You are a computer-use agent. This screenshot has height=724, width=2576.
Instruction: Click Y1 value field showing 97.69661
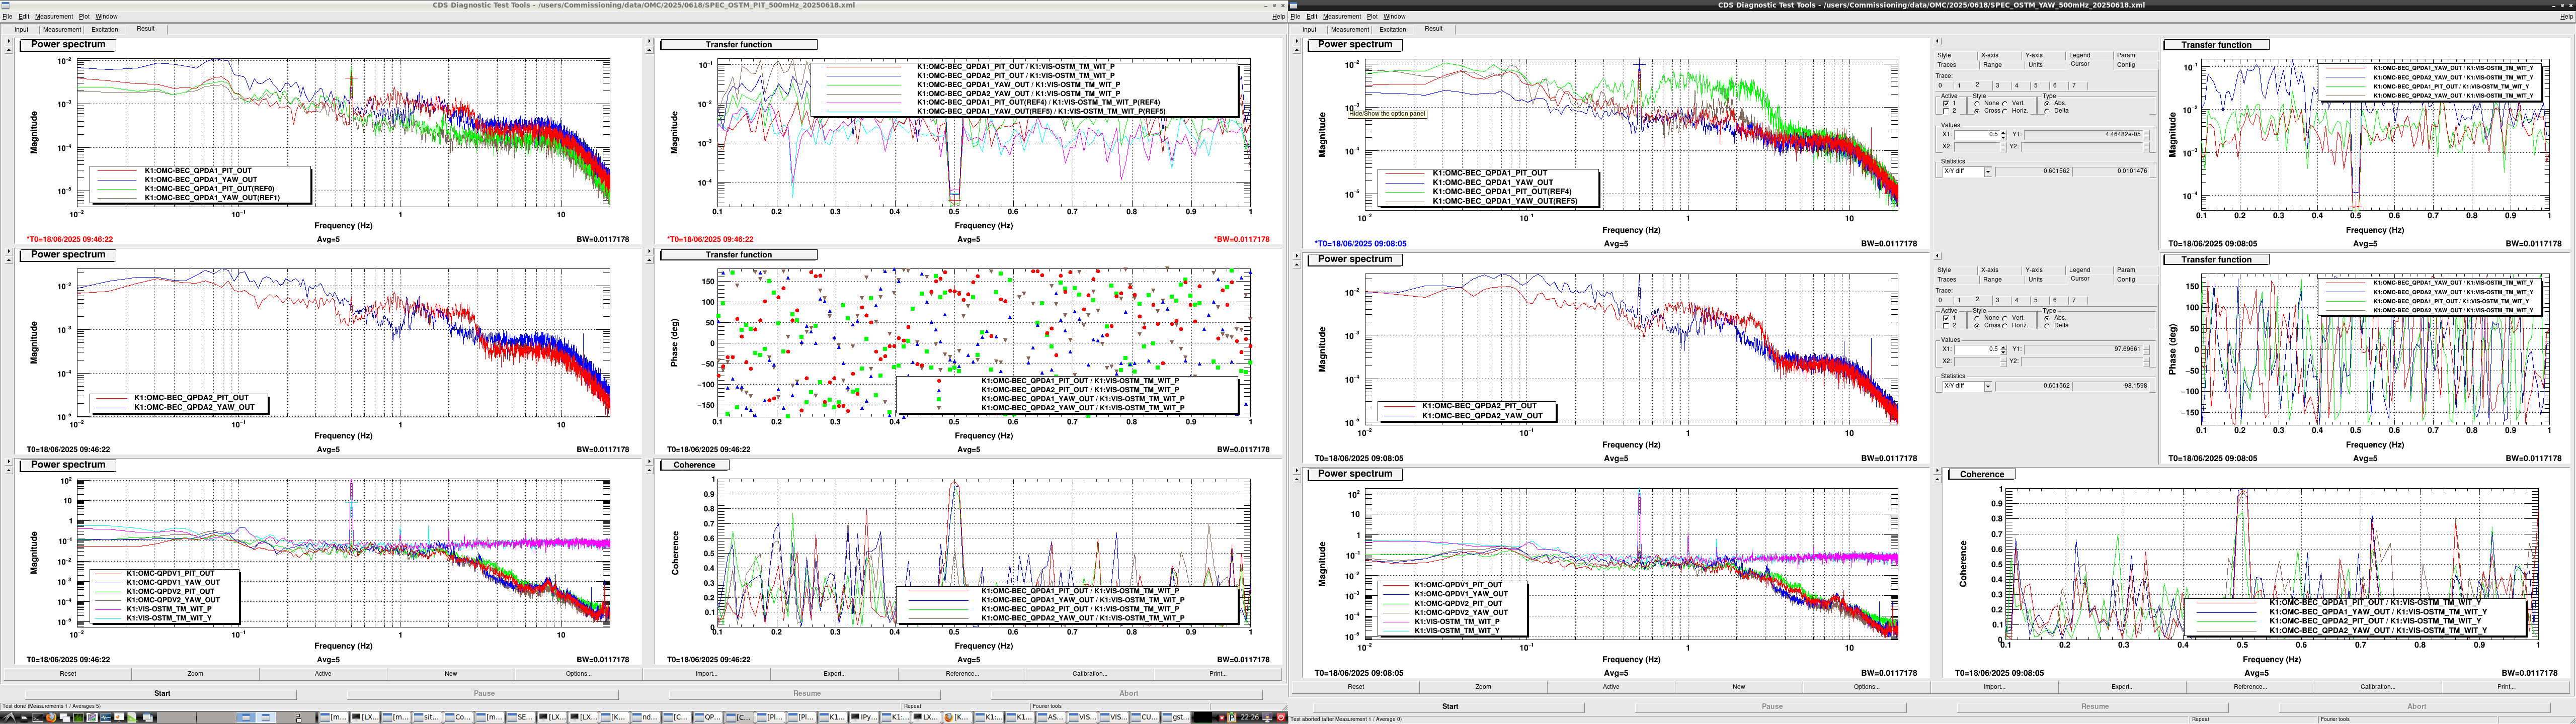pyautogui.click(x=2083, y=350)
